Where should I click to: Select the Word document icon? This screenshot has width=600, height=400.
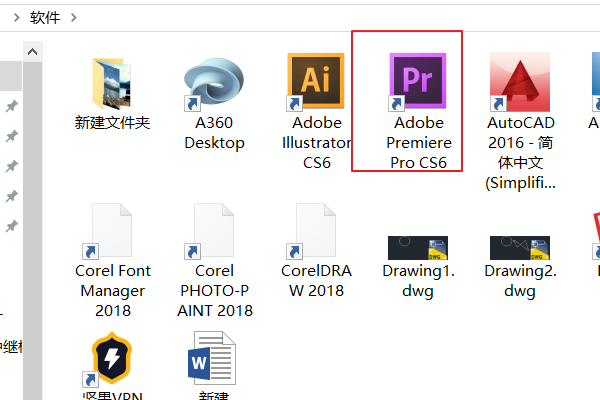[212, 358]
